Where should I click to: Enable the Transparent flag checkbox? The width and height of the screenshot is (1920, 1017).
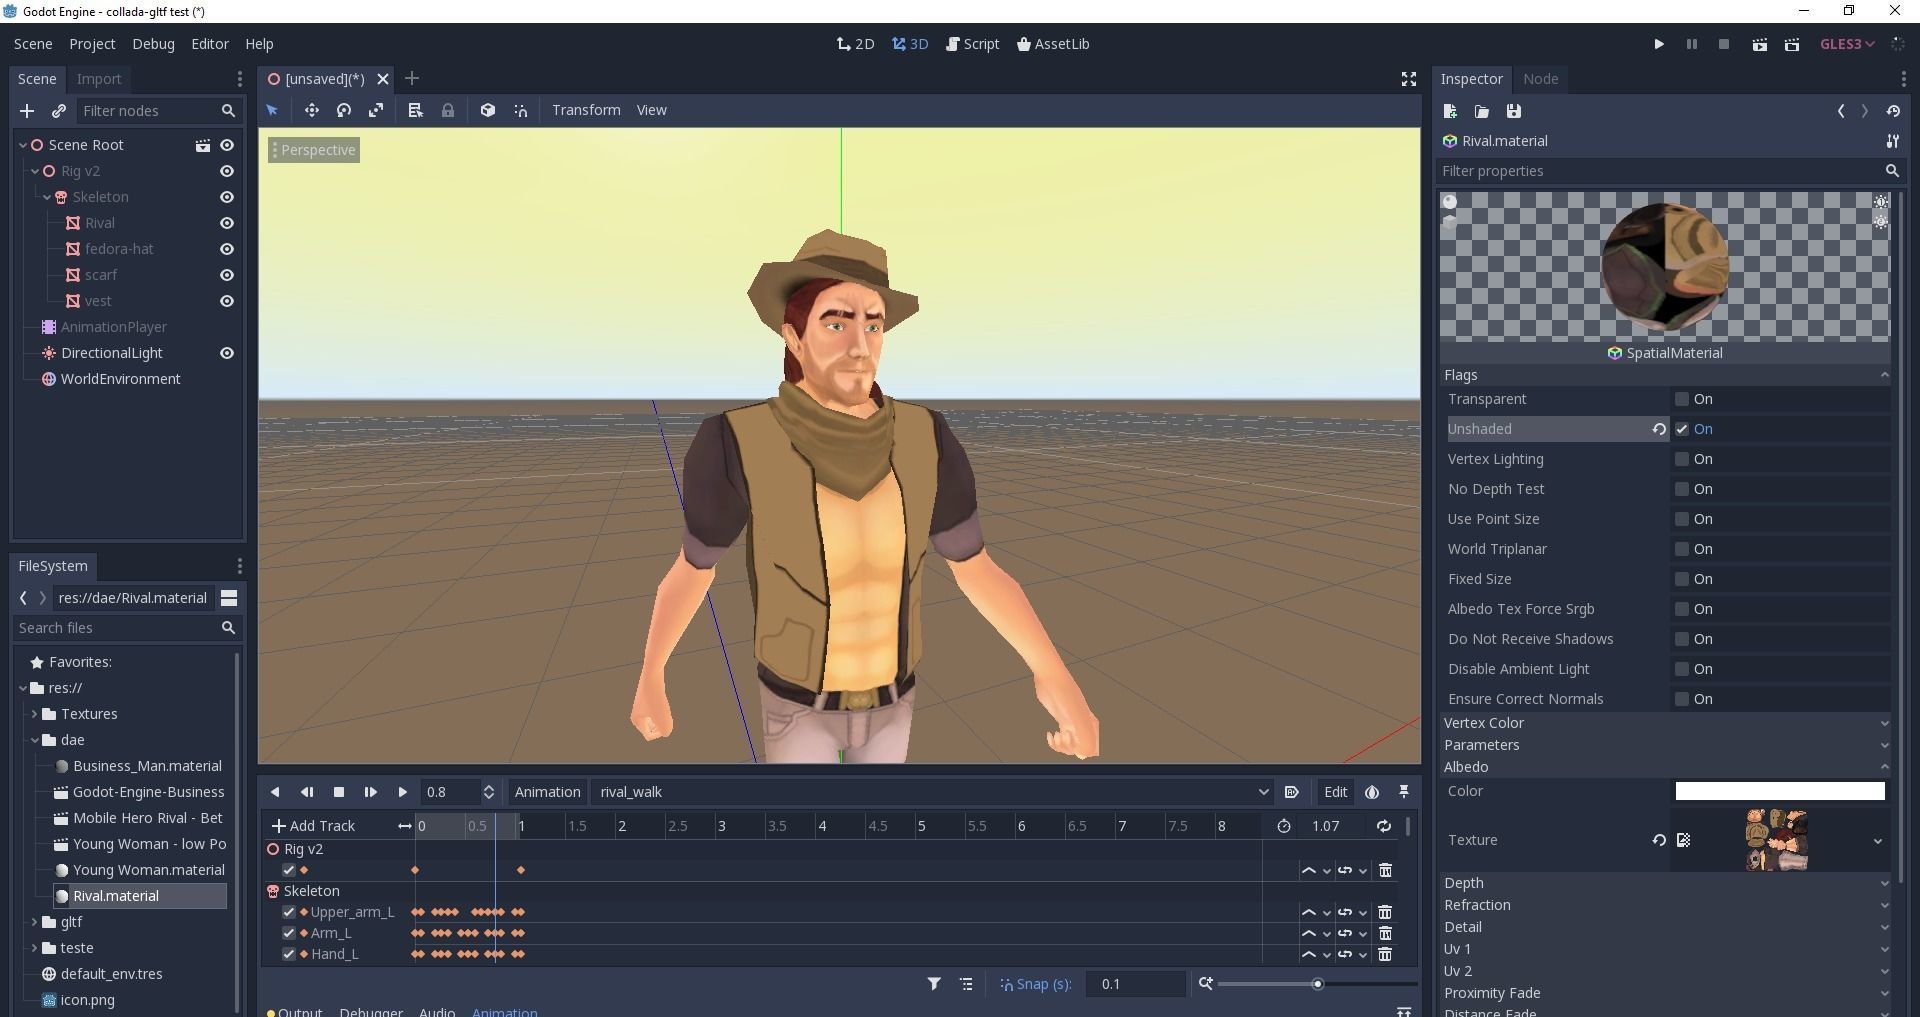[x=1682, y=399]
